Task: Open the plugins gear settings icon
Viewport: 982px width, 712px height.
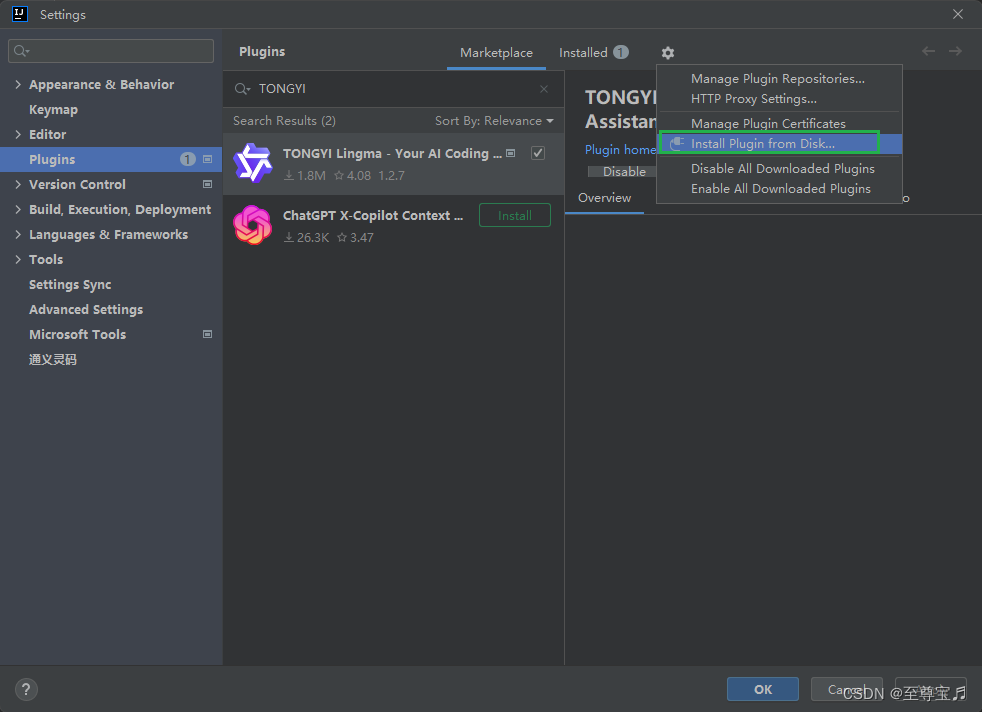Action: [668, 53]
